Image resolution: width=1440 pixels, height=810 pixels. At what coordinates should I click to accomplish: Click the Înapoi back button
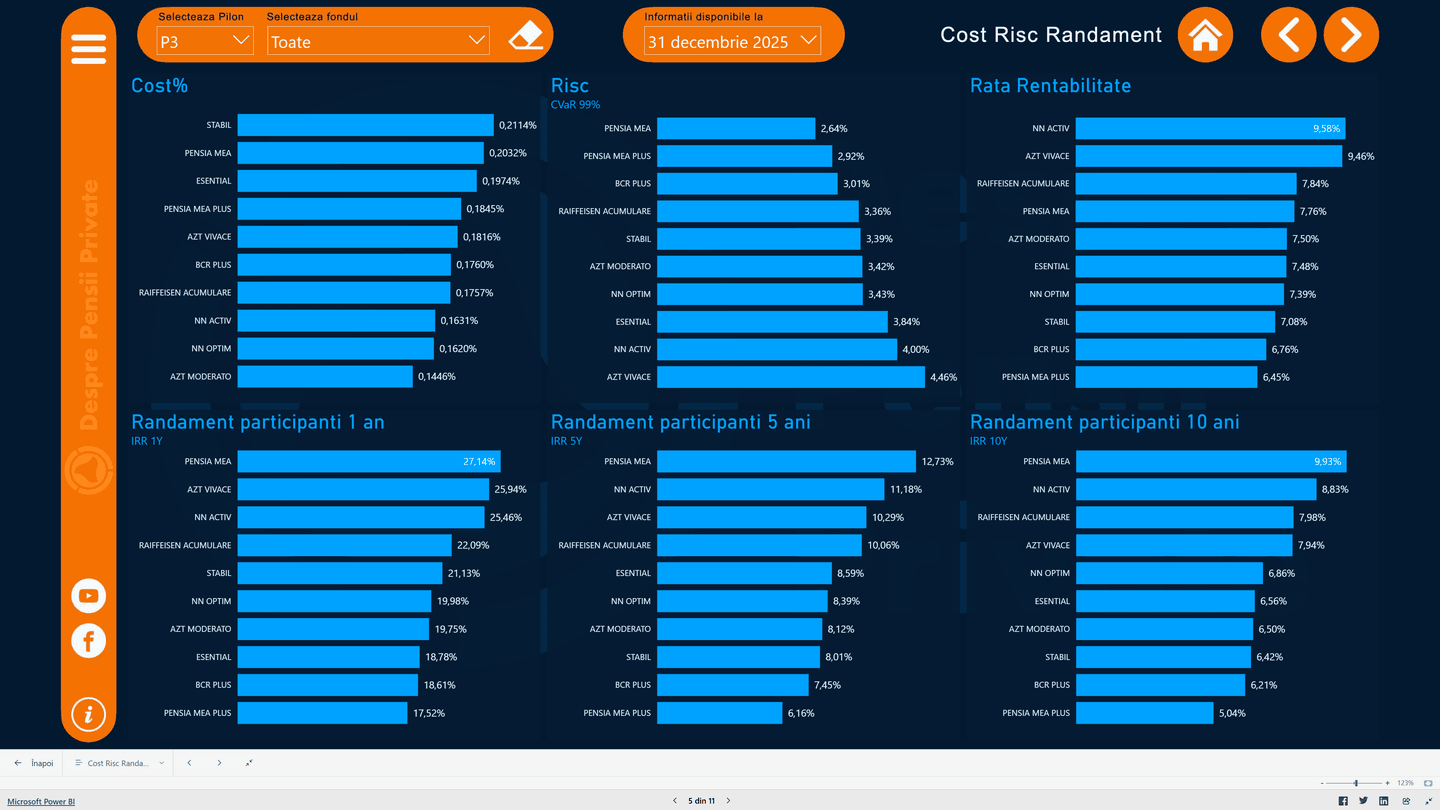tap(34, 763)
